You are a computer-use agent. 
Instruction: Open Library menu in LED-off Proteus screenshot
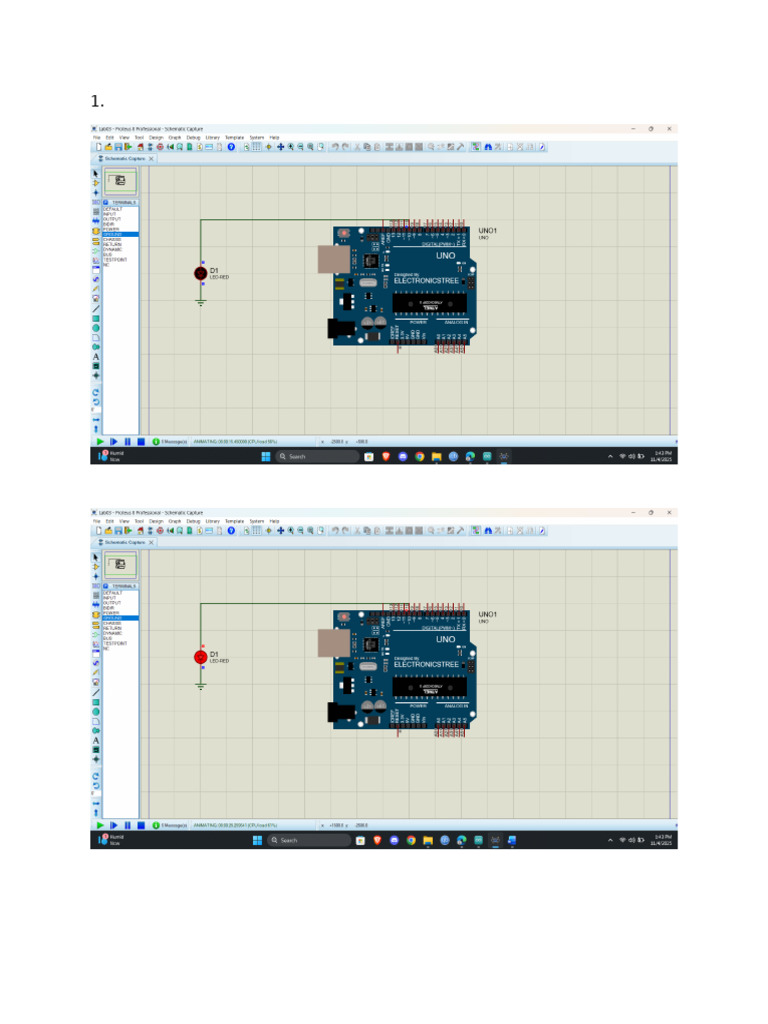[213, 137]
